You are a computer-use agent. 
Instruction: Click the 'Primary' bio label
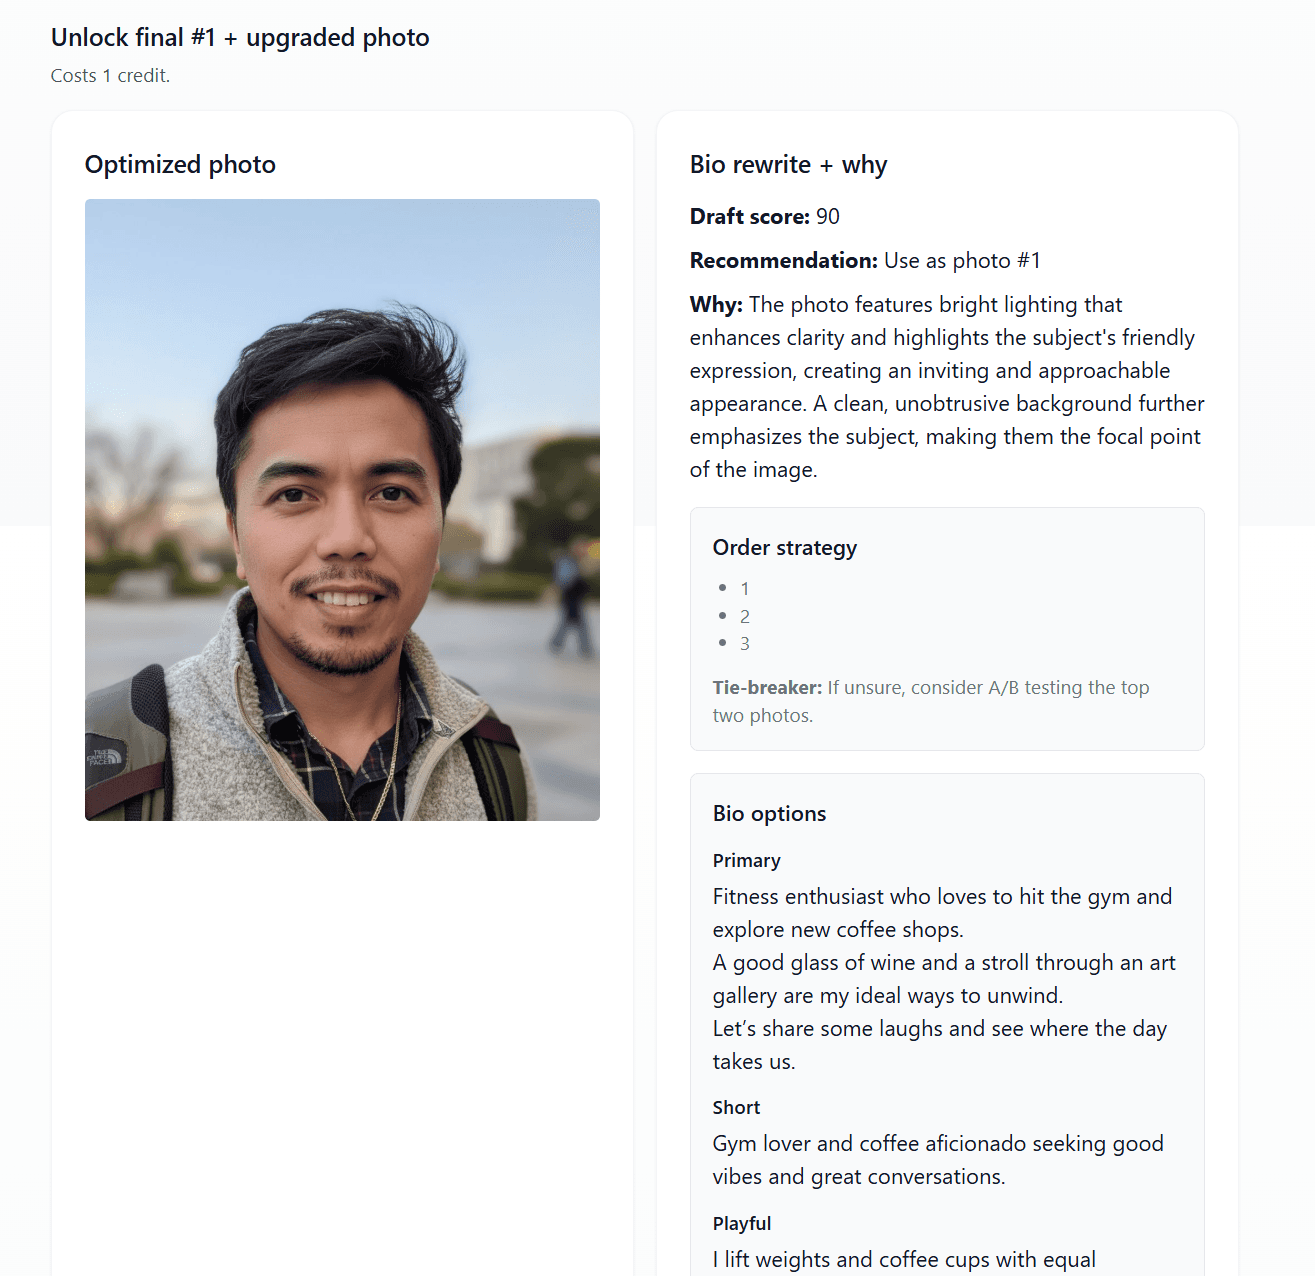(746, 861)
